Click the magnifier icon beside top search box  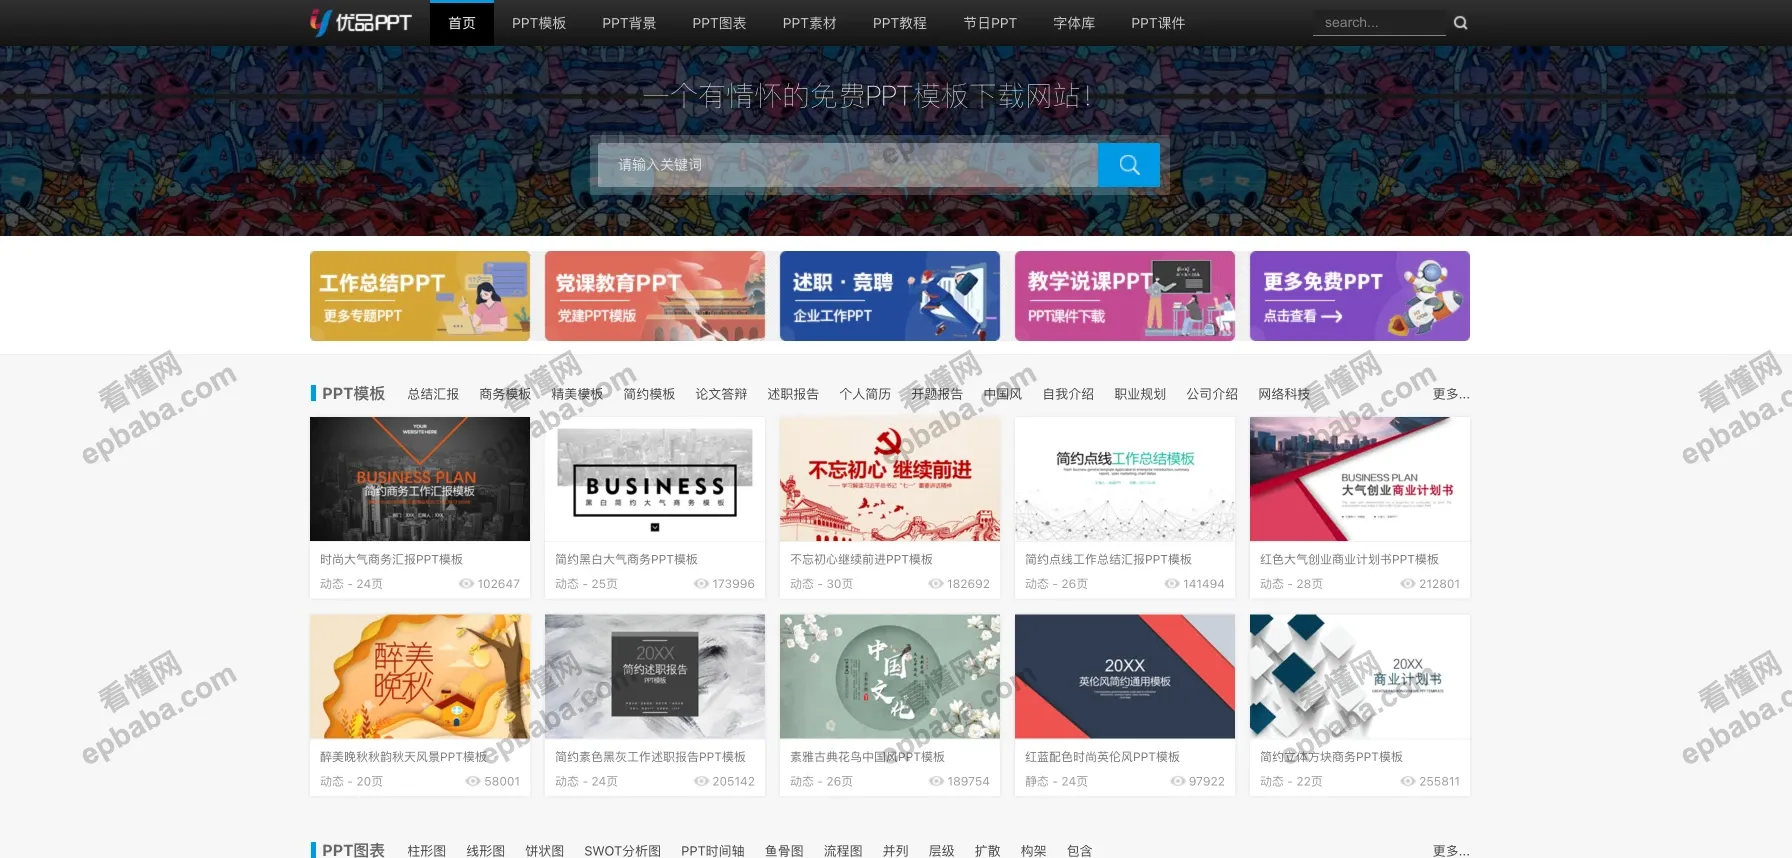[1460, 23]
